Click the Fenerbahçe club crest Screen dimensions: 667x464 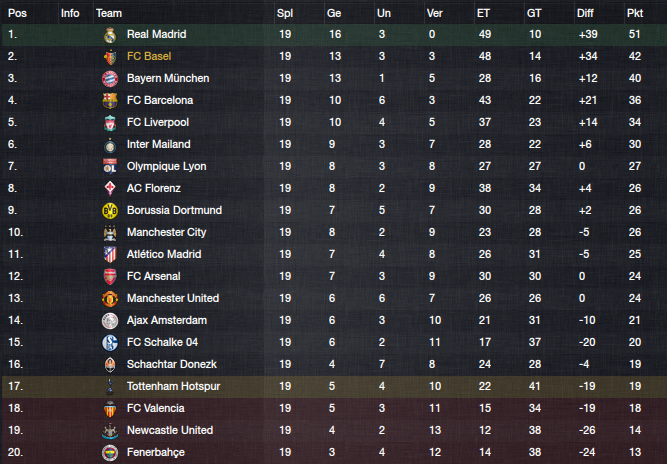110,453
